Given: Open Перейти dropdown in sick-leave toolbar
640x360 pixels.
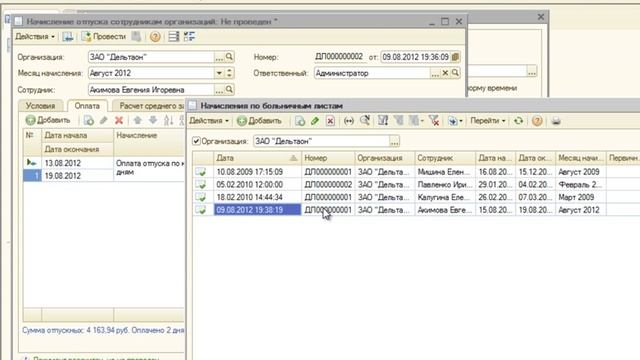Looking at the screenshot, I should [x=488, y=121].
